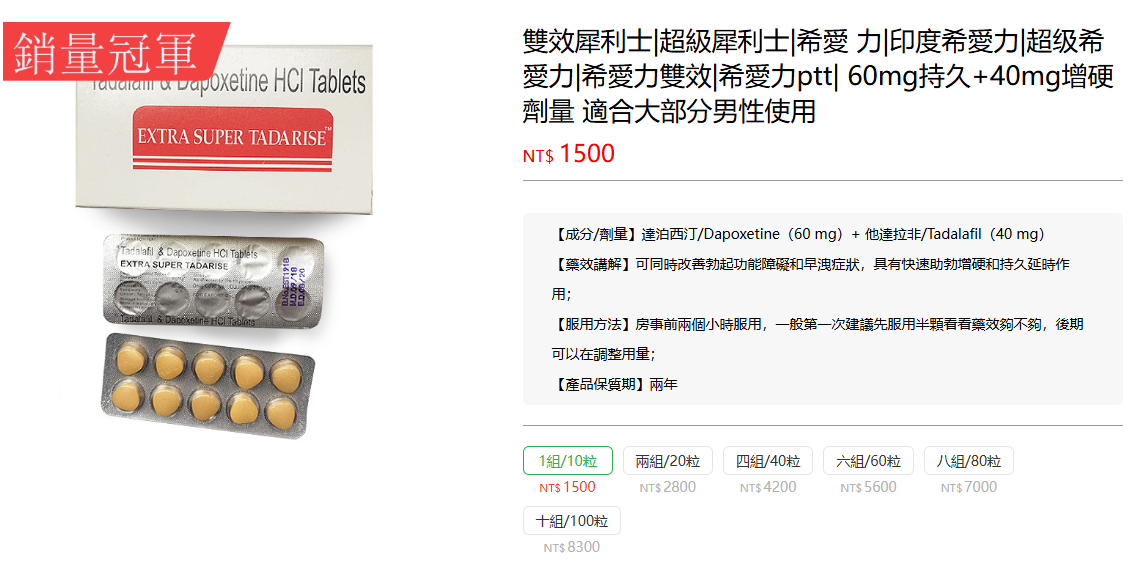Click the yellow tablets blister pack
Viewport: 1132px width, 581px height.
(208, 384)
